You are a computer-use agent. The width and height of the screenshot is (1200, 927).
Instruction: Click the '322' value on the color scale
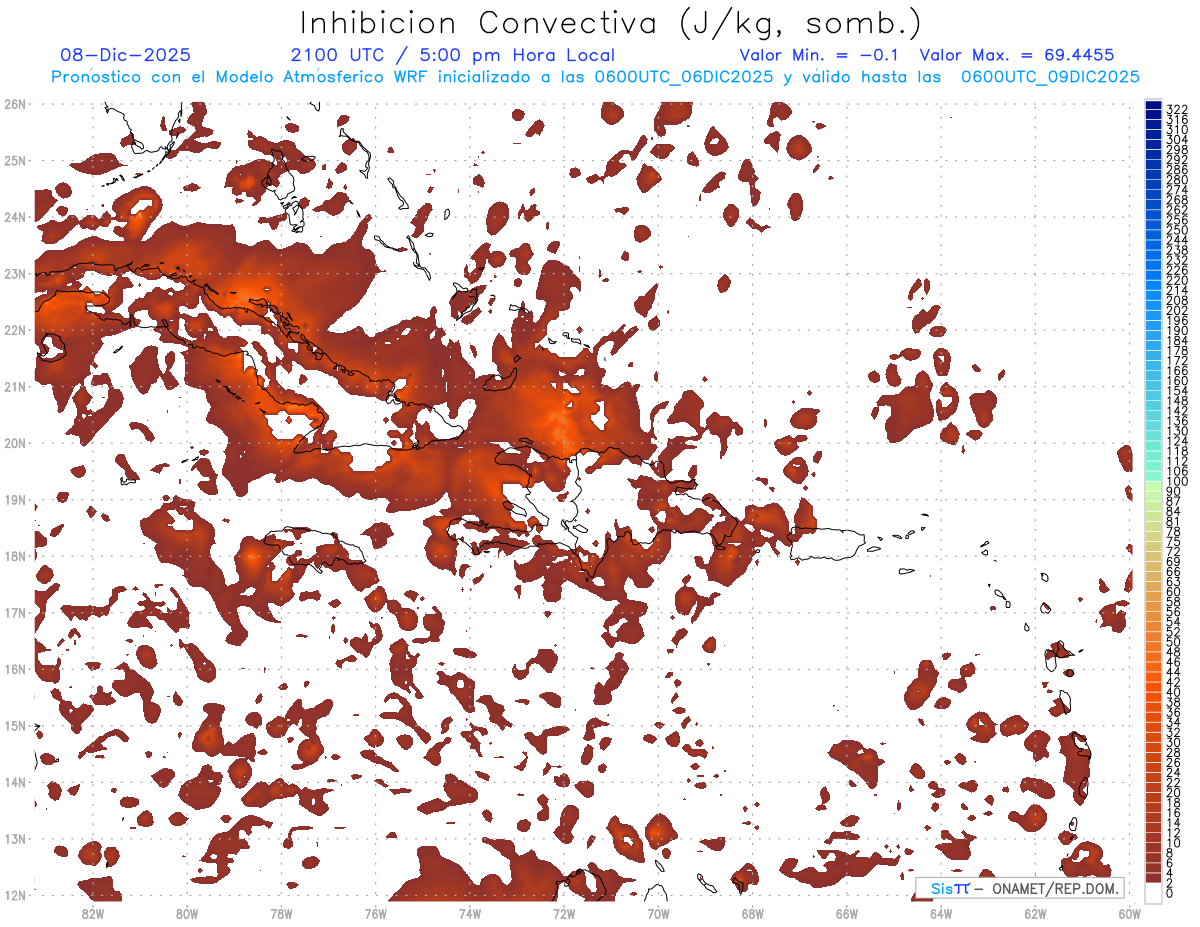[1177, 109]
